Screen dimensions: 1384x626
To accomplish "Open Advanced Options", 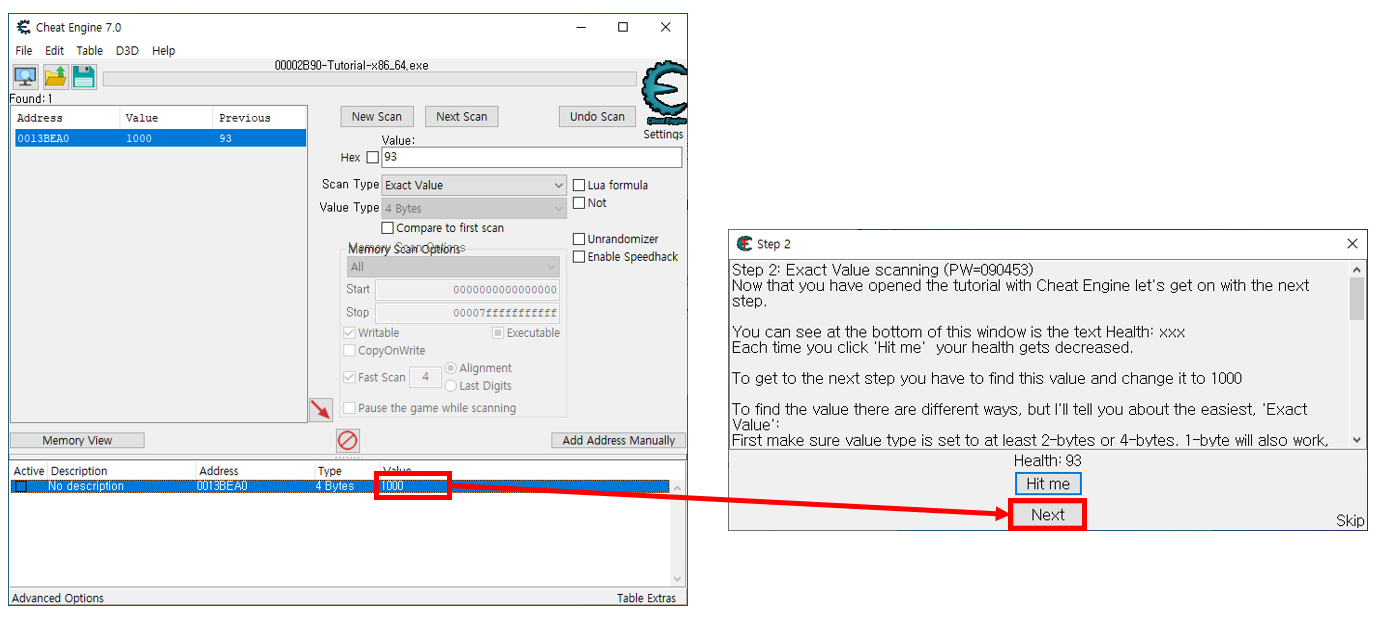I will 57,598.
